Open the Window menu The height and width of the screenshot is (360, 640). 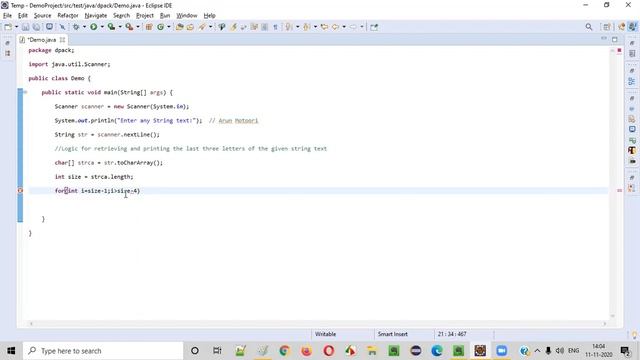click(187, 16)
